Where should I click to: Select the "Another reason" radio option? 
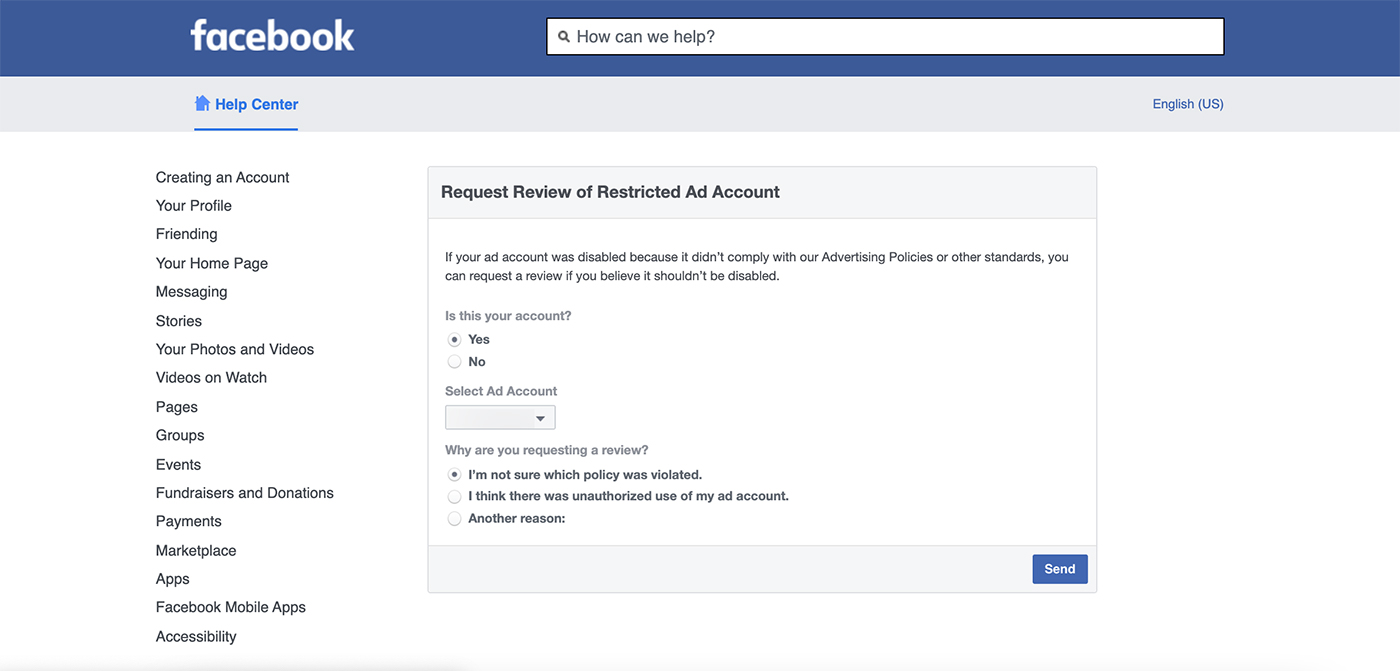click(455, 519)
